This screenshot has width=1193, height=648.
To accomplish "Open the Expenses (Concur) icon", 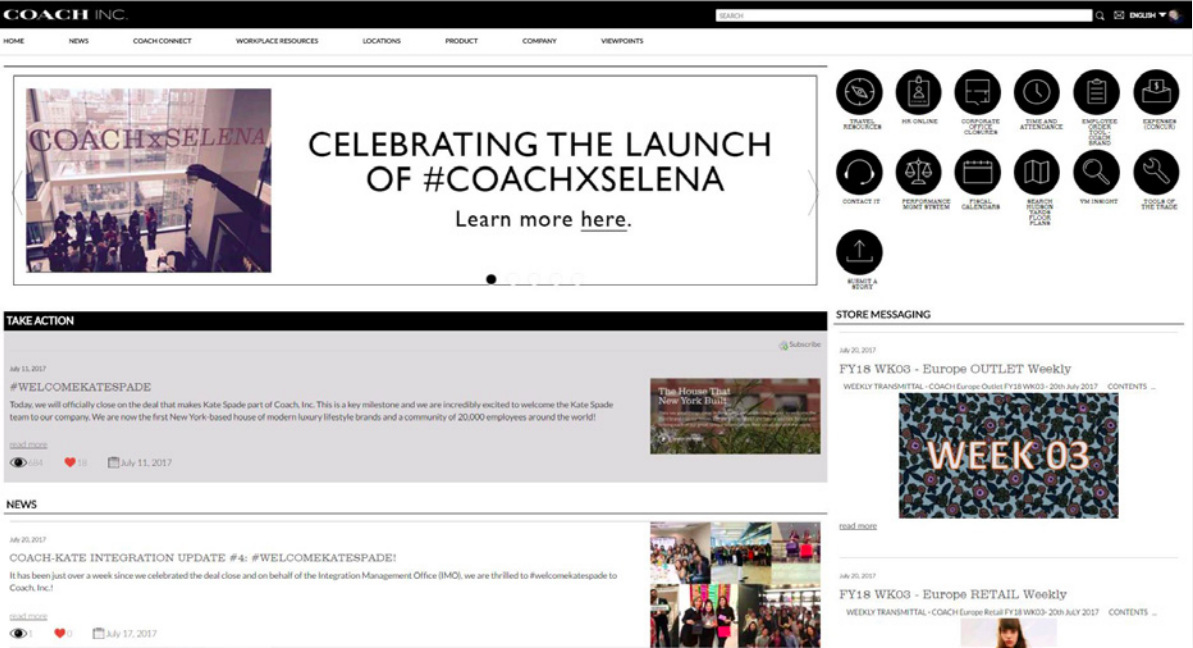I will coord(1156,92).
